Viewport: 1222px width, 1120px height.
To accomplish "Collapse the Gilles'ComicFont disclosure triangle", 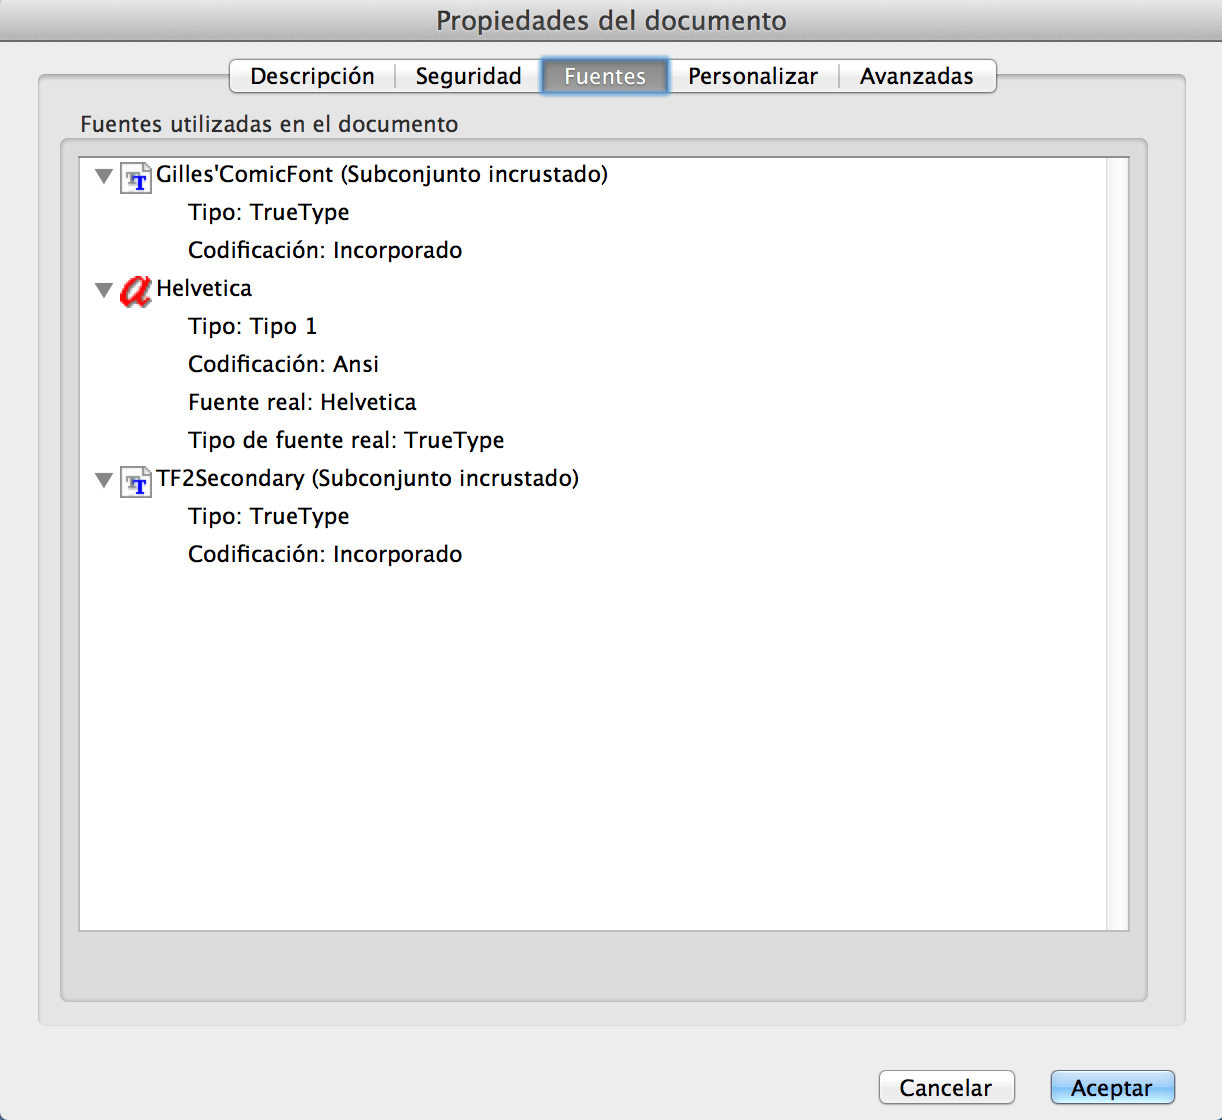I will click(103, 175).
